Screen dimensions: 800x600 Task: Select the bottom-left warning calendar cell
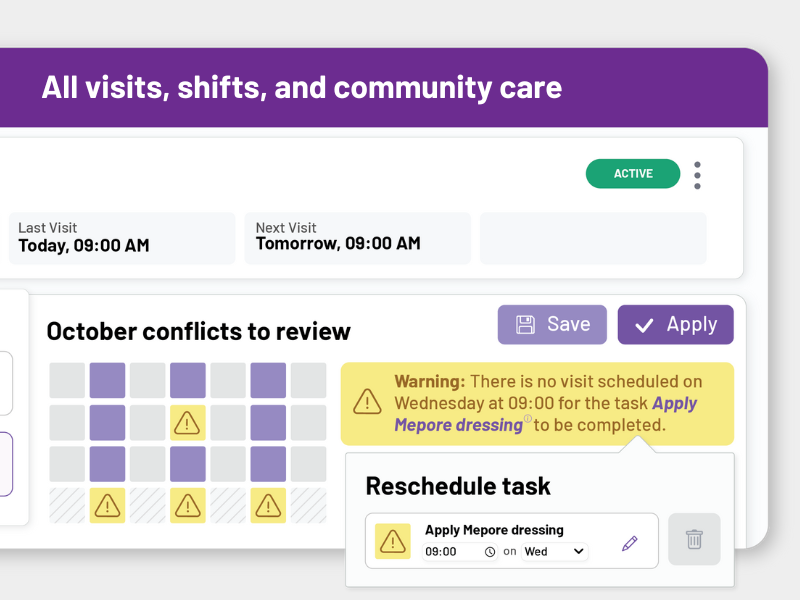(x=108, y=506)
